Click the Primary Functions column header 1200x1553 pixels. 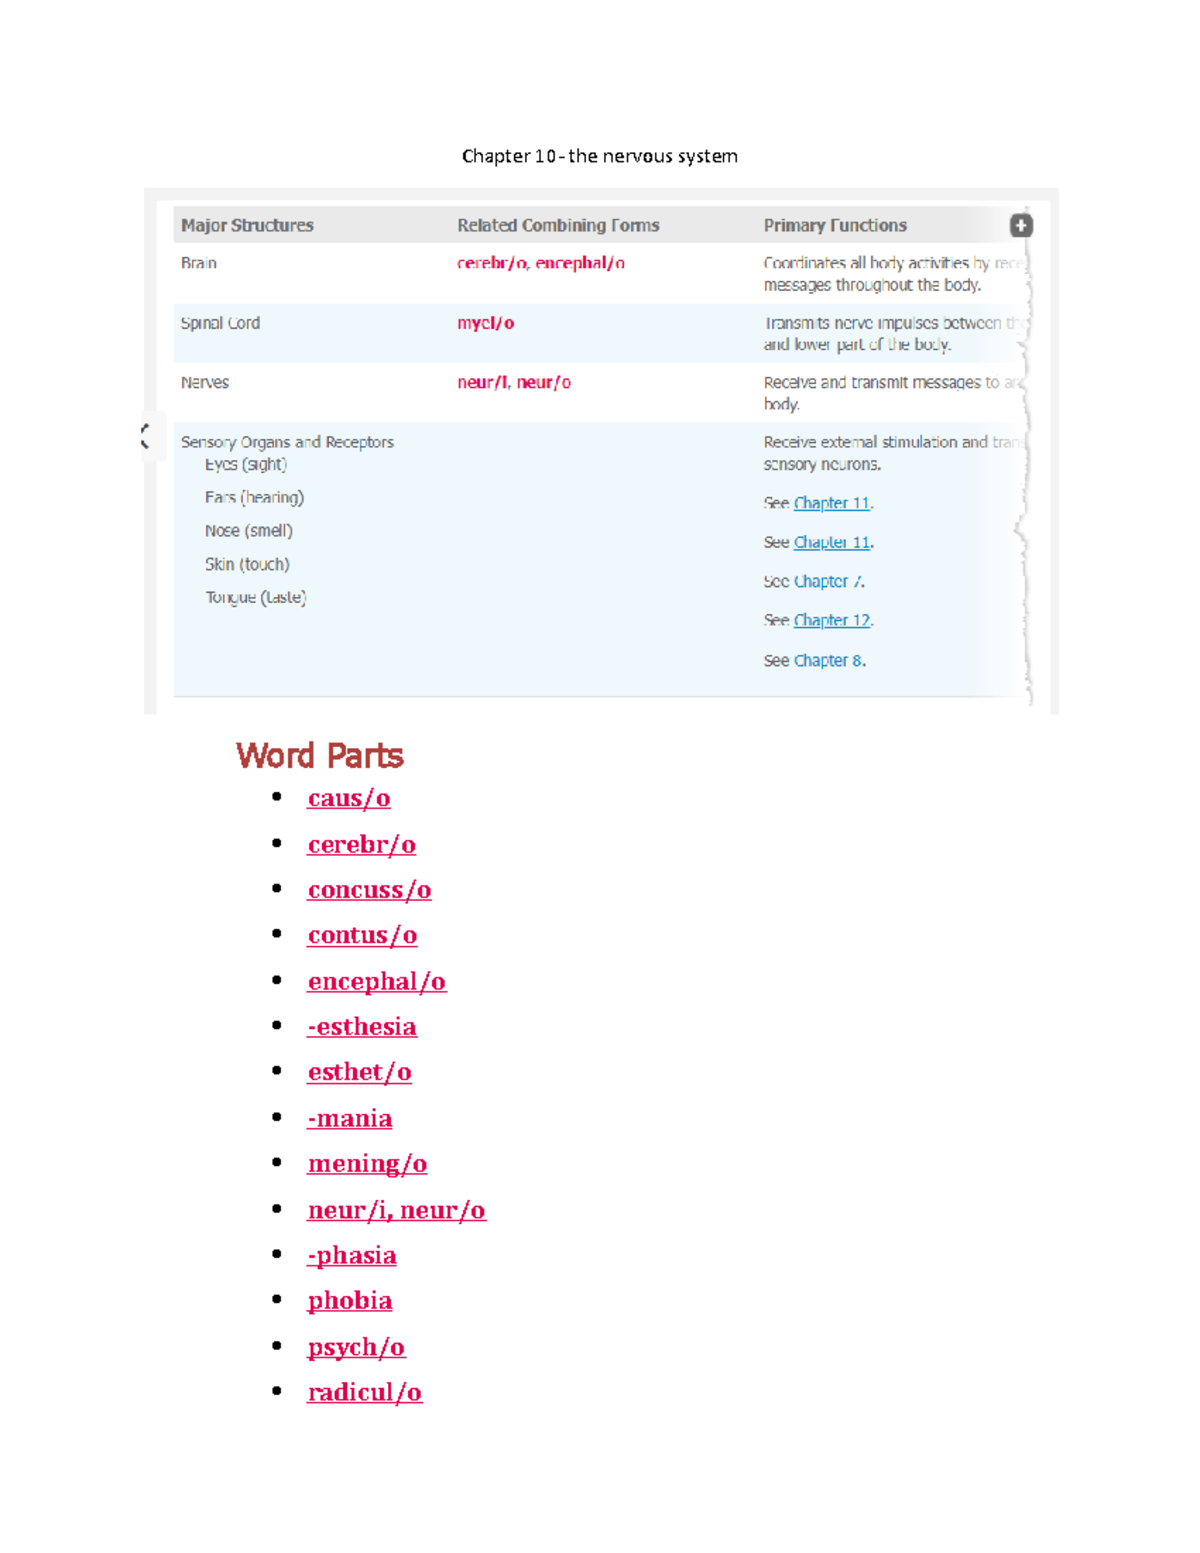click(x=835, y=226)
